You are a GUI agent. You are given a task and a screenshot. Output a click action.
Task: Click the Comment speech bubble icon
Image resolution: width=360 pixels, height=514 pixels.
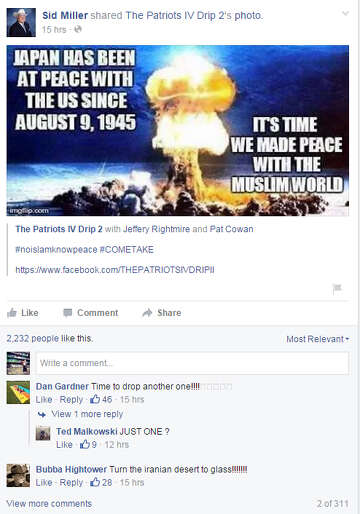(x=68, y=313)
